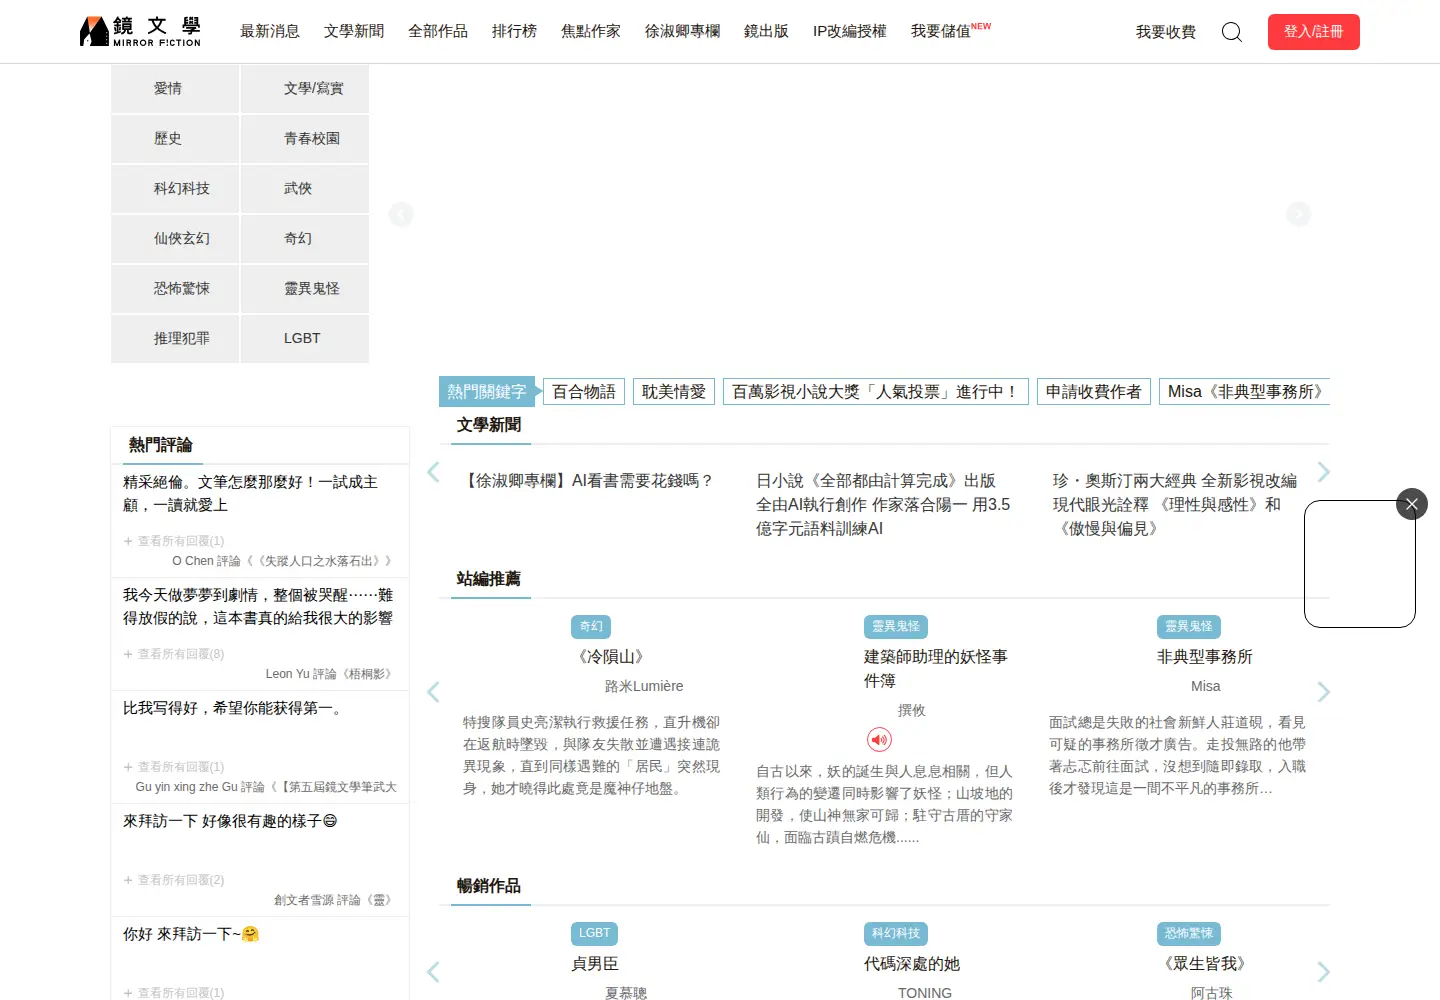The height and width of the screenshot is (1000, 1440).
Task: Open the book 《眾生皆我》
Action: pyautogui.click(x=1205, y=964)
